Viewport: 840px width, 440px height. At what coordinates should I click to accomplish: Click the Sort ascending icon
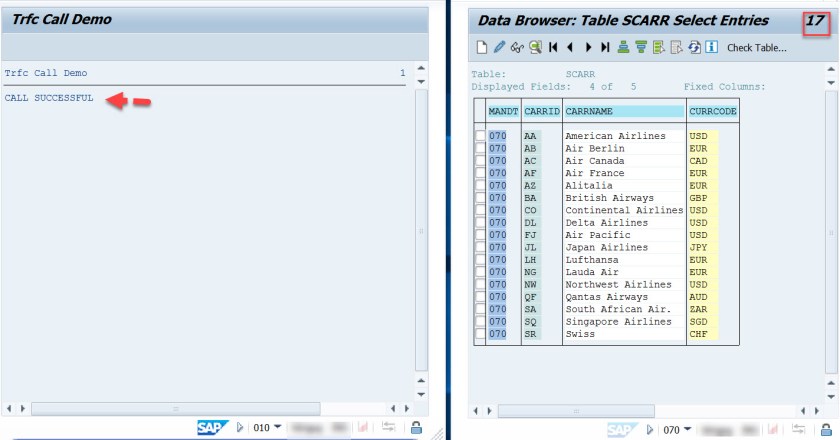point(623,47)
